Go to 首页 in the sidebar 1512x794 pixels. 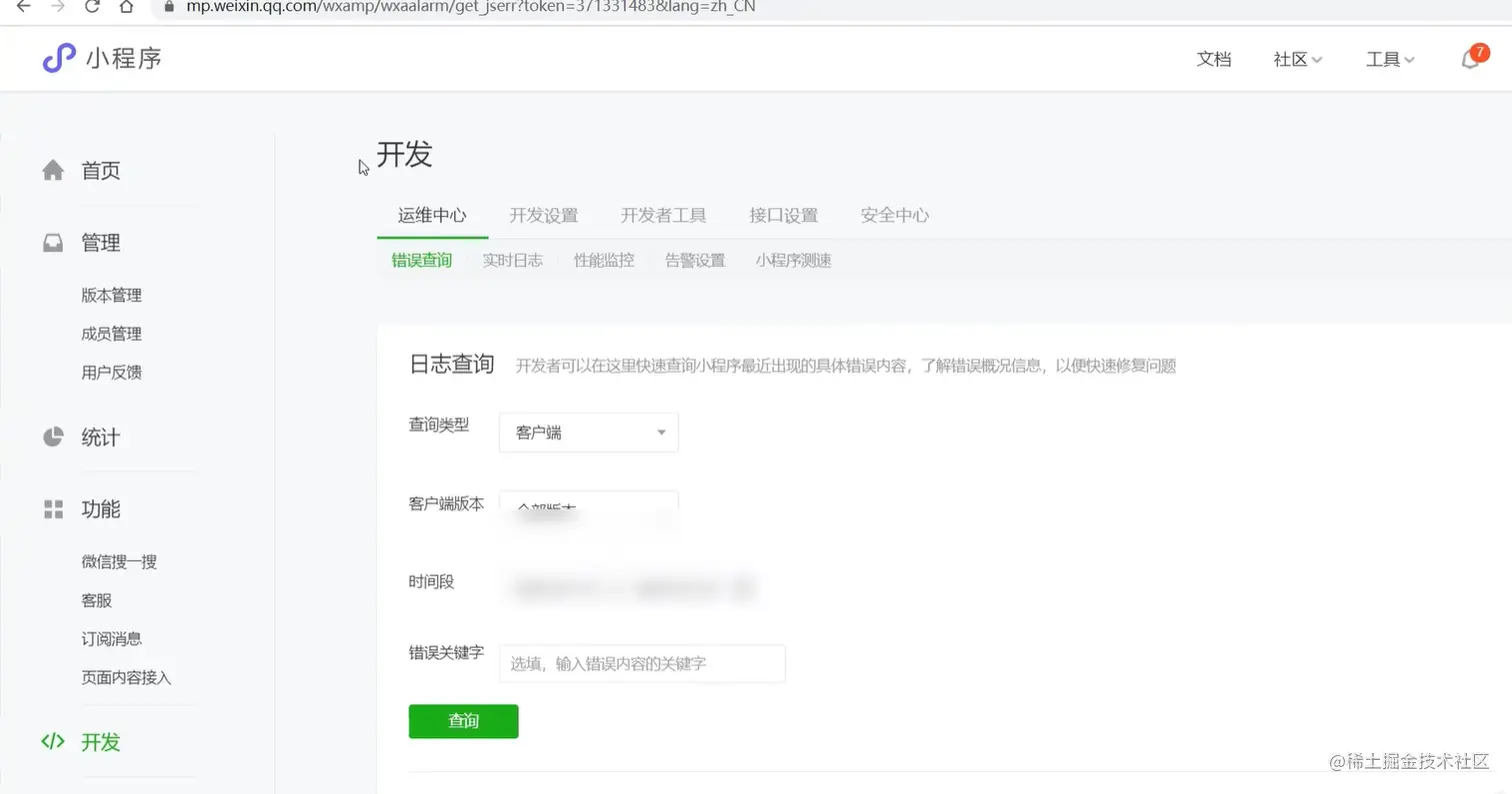[101, 171]
